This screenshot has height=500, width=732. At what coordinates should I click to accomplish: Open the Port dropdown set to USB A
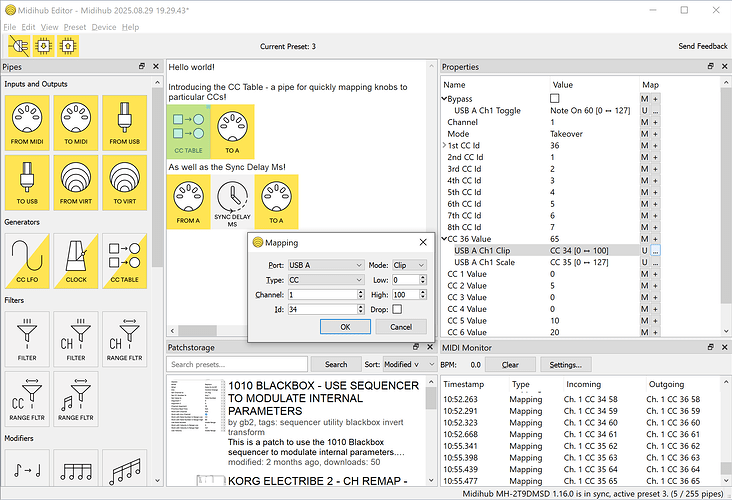point(325,266)
